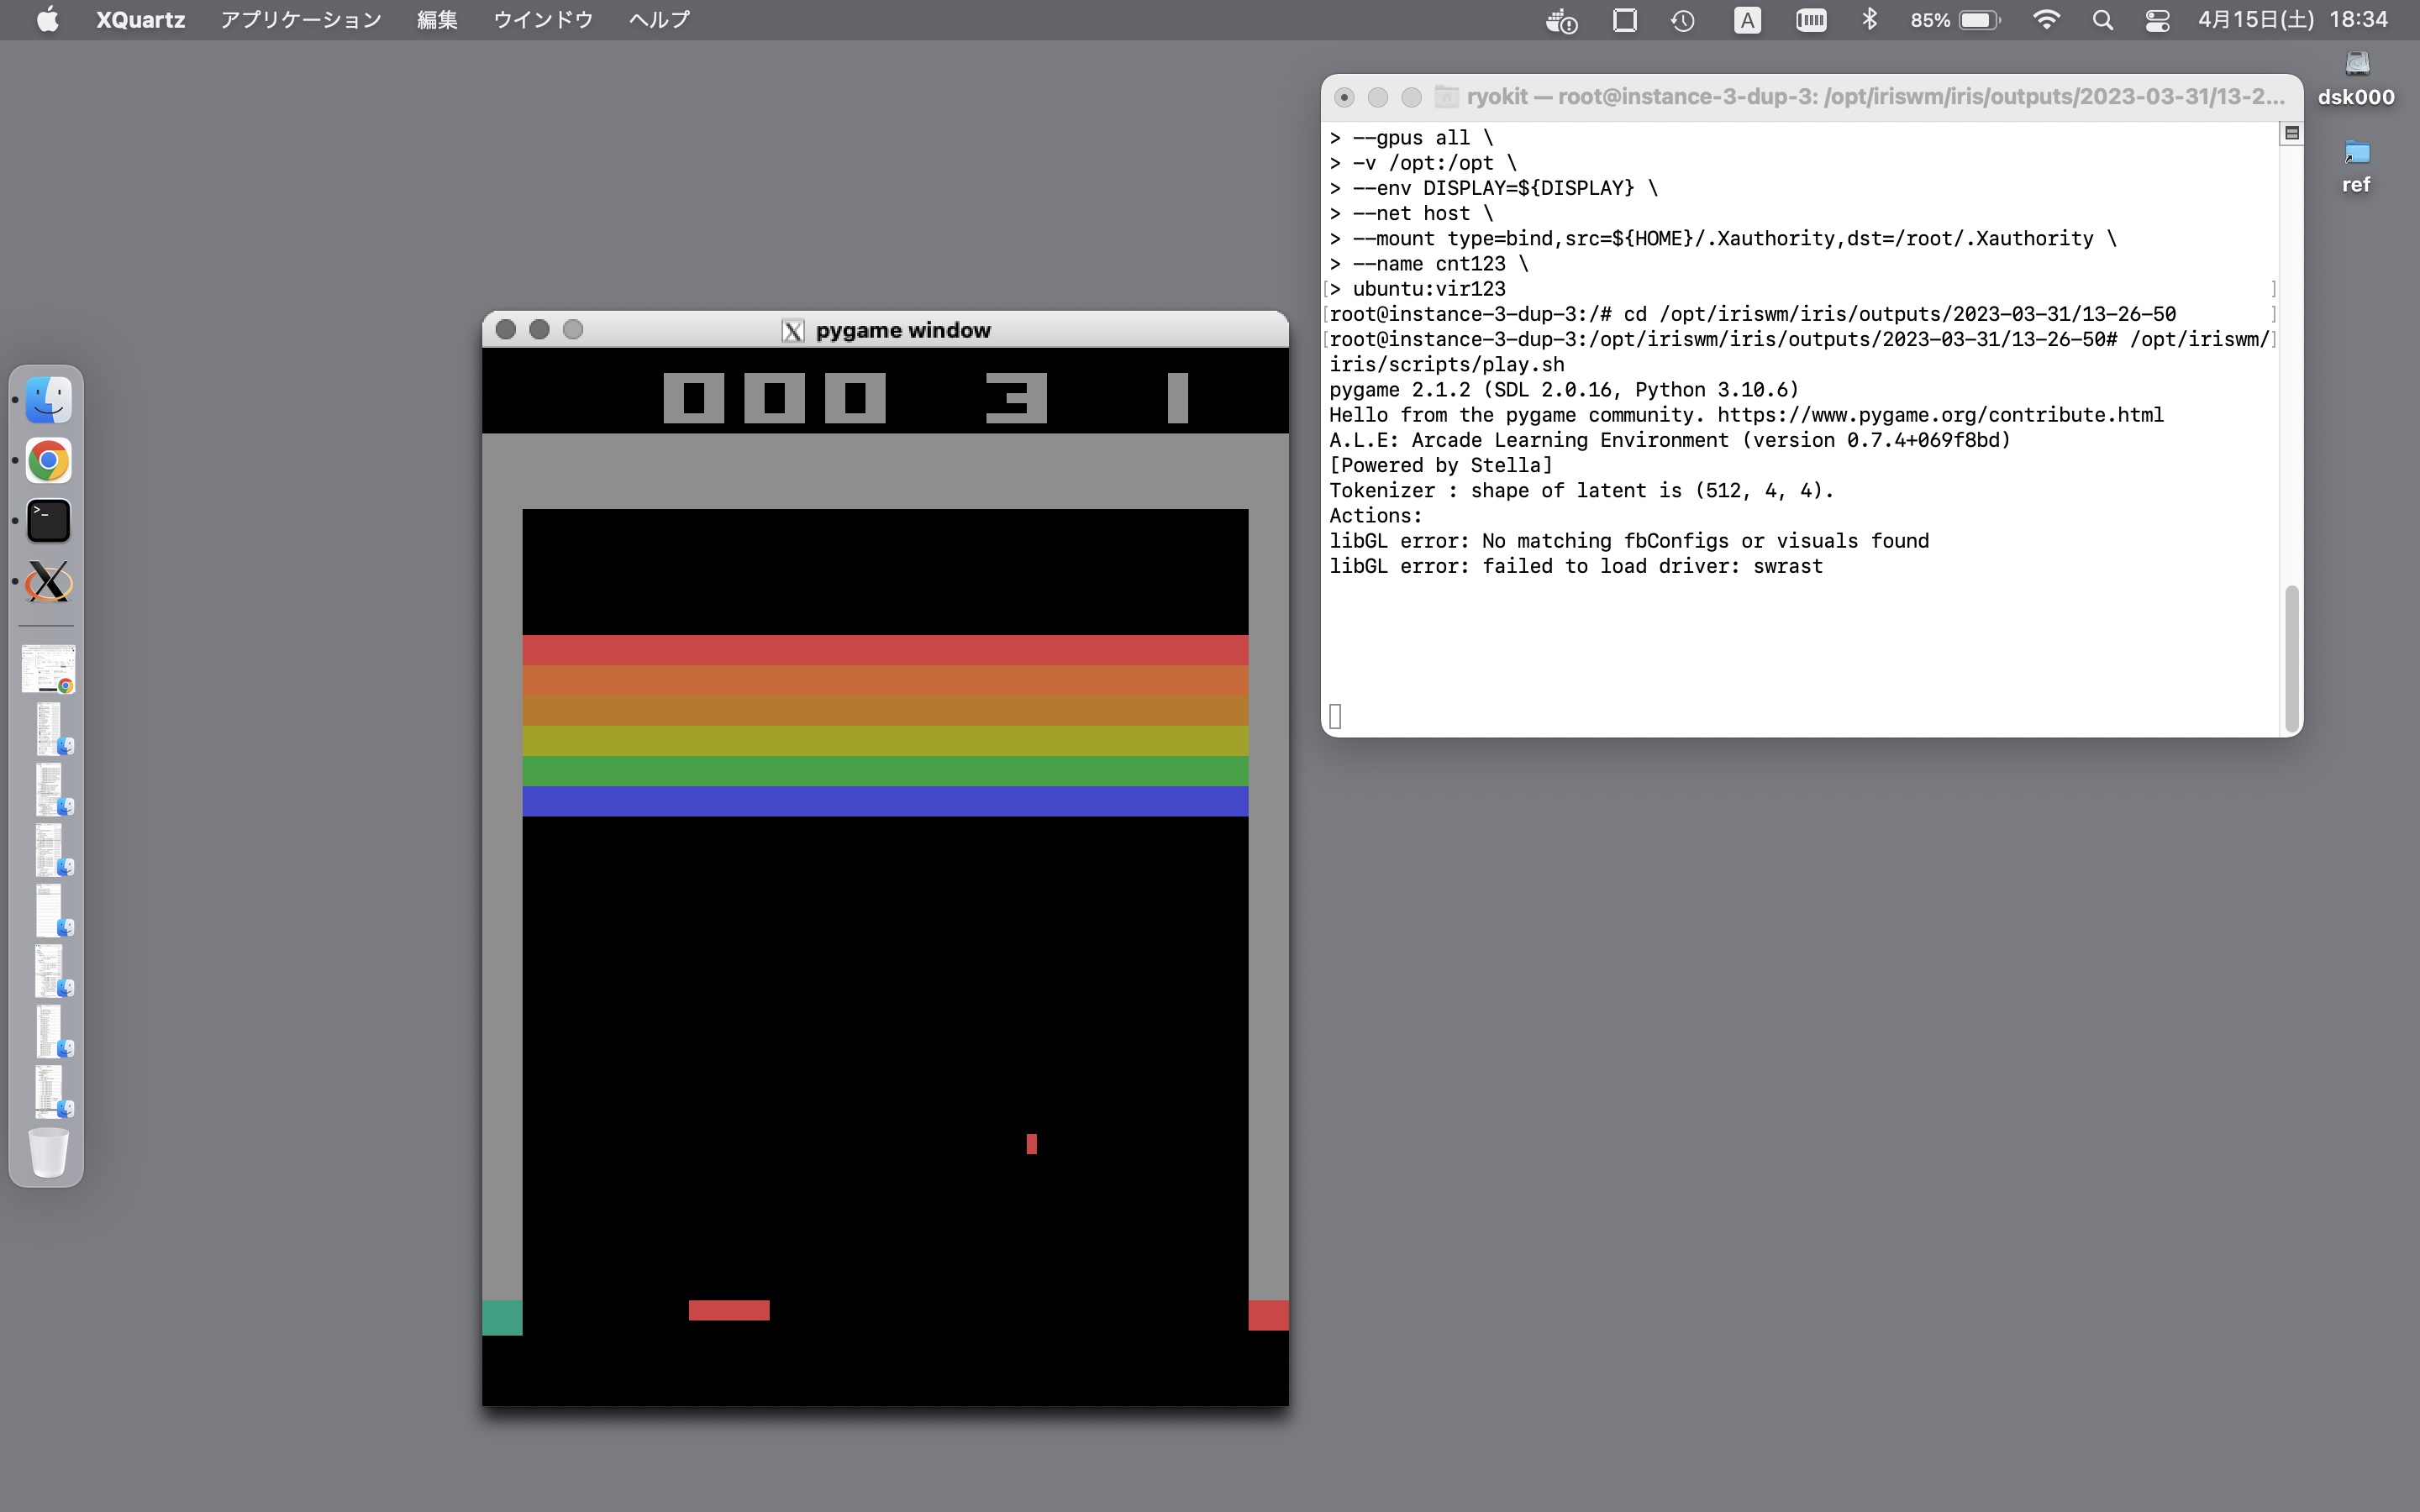Image resolution: width=2420 pixels, height=1512 pixels.
Task: Click the '[Powered by Stella]' line
Action: [1441, 465]
